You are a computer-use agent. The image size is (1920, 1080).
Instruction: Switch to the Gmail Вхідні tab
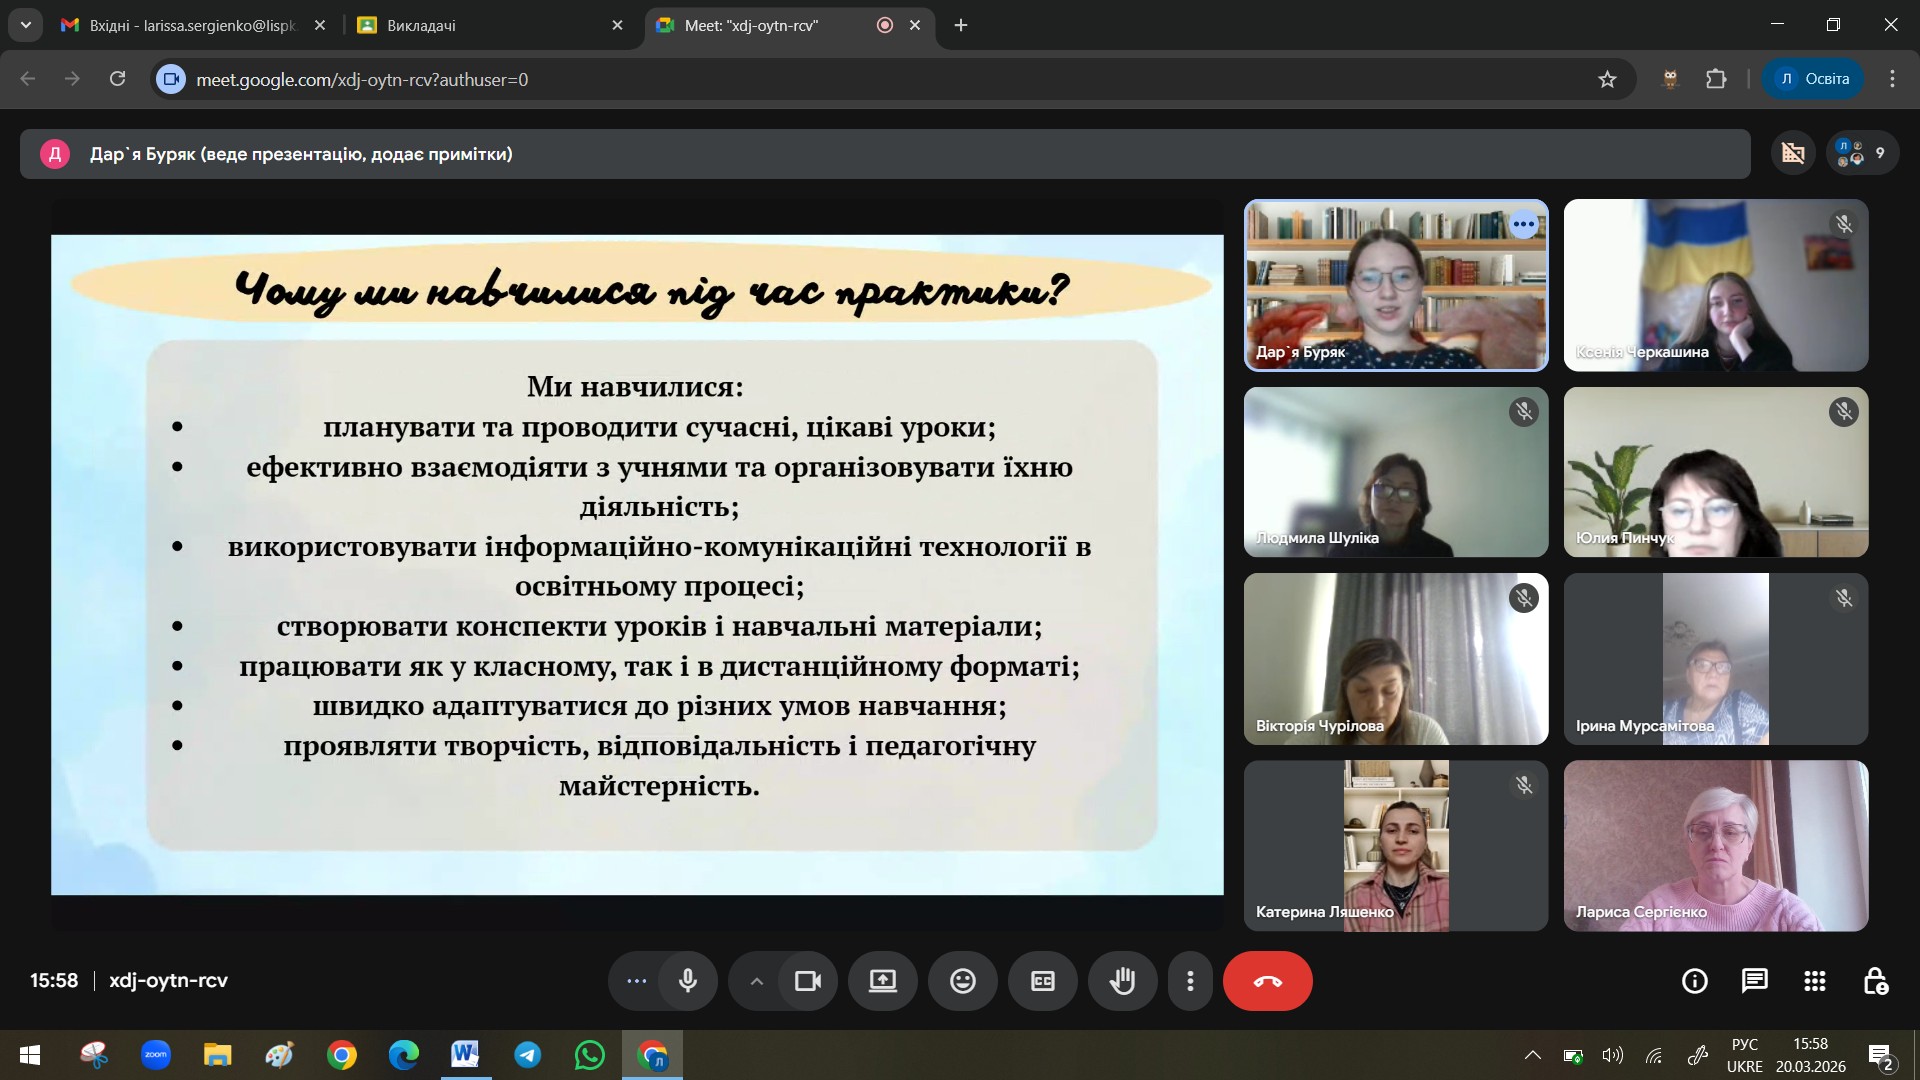190,25
